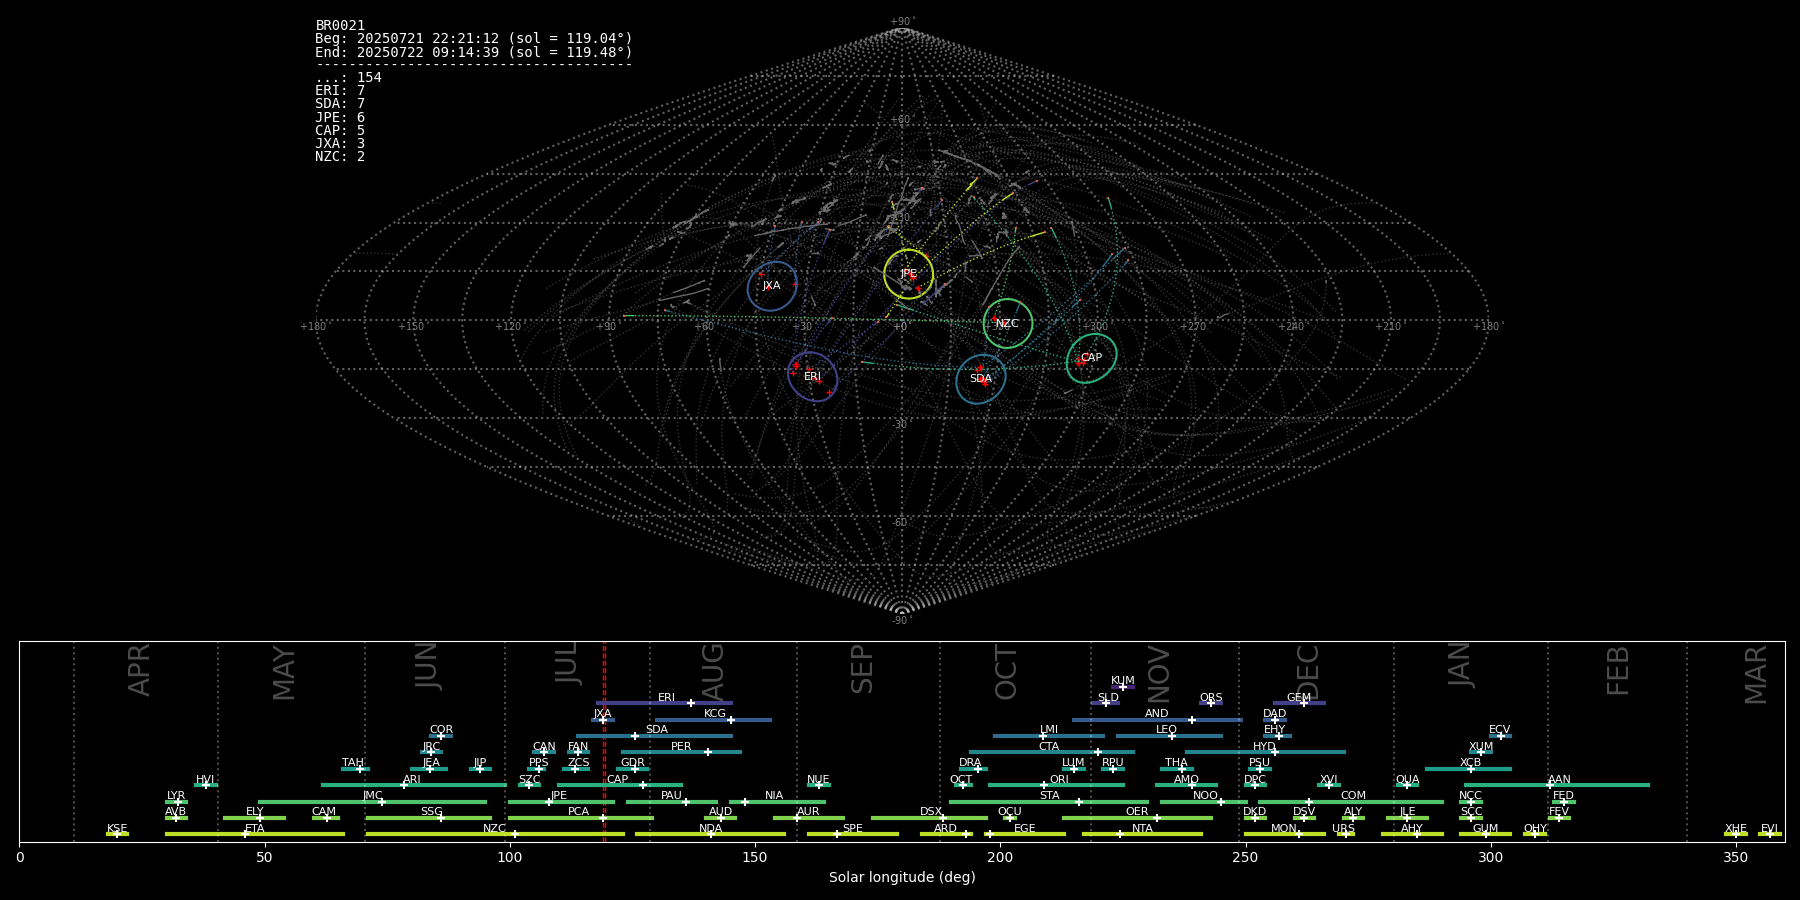Click the PAU shower label in the timeline

tap(671, 796)
